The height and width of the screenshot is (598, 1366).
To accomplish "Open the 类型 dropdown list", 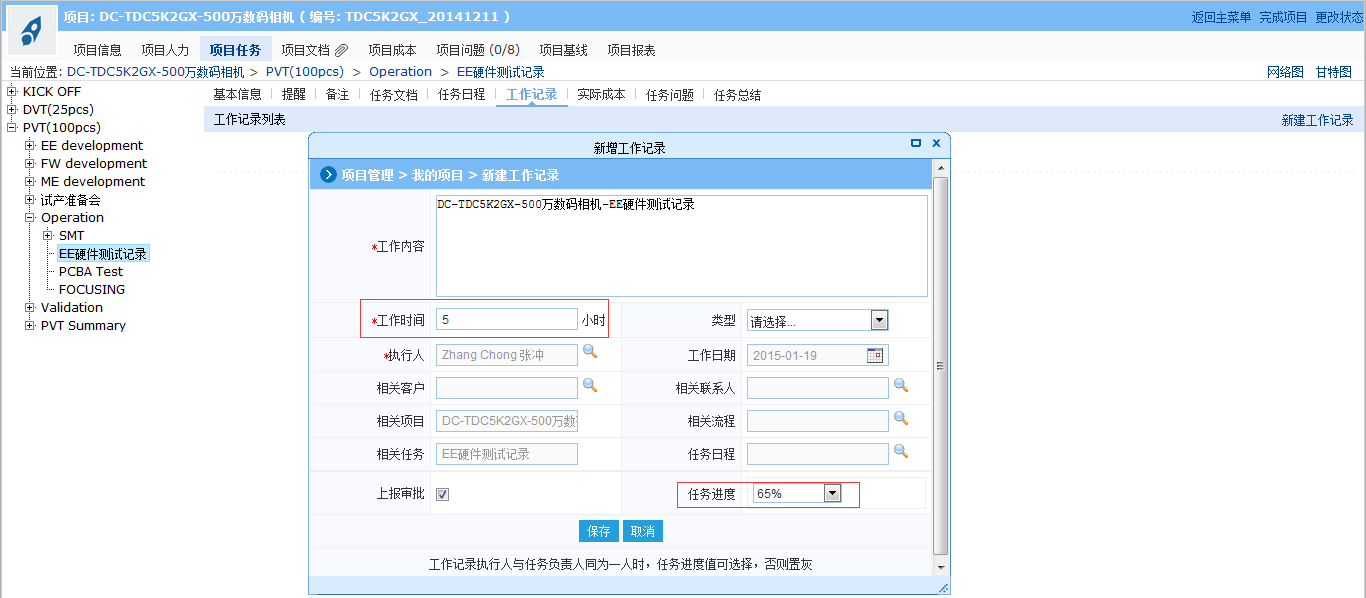I will tap(879, 321).
